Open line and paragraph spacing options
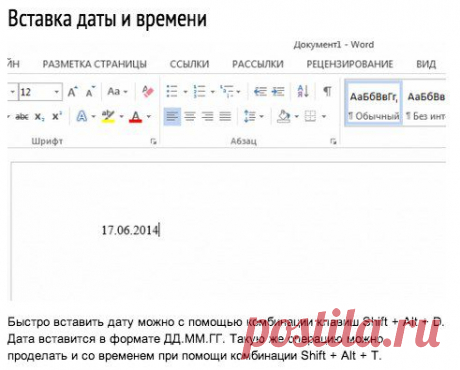Image resolution: width=460 pixels, height=370 pixels. pyautogui.click(x=253, y=116)
